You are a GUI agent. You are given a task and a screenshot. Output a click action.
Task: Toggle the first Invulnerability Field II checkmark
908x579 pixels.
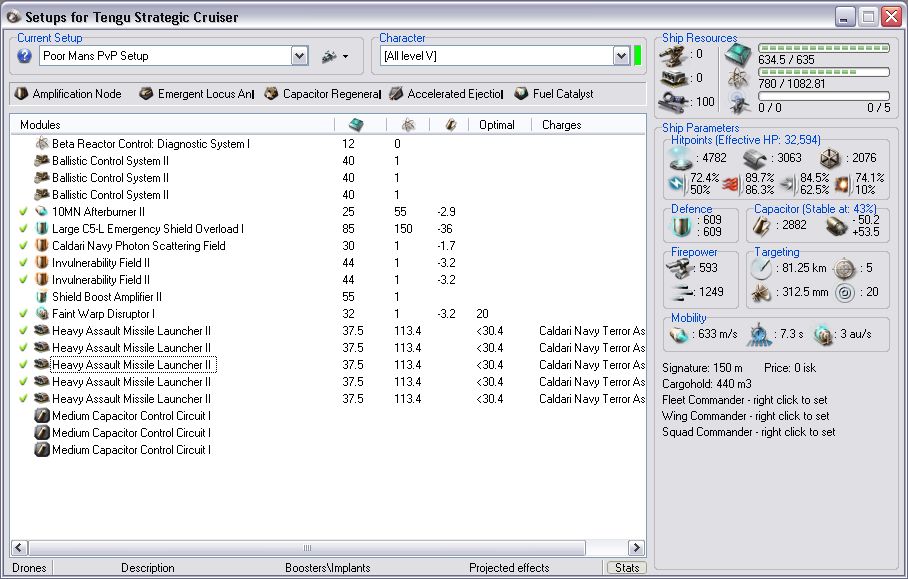click(23, 262)
